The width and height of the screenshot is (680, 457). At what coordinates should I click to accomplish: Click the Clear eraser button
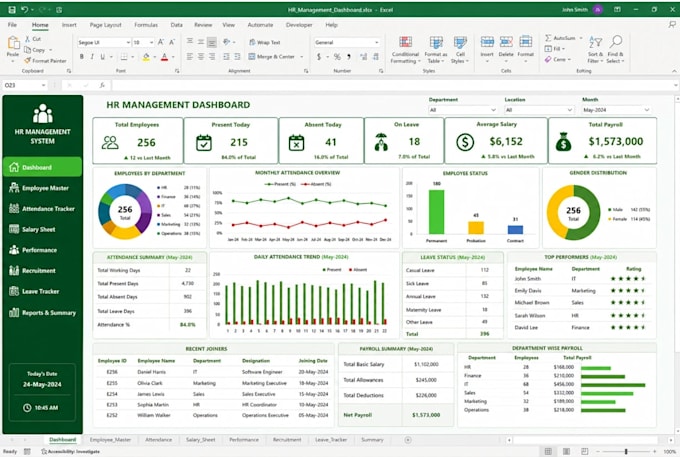coord(558,59)
